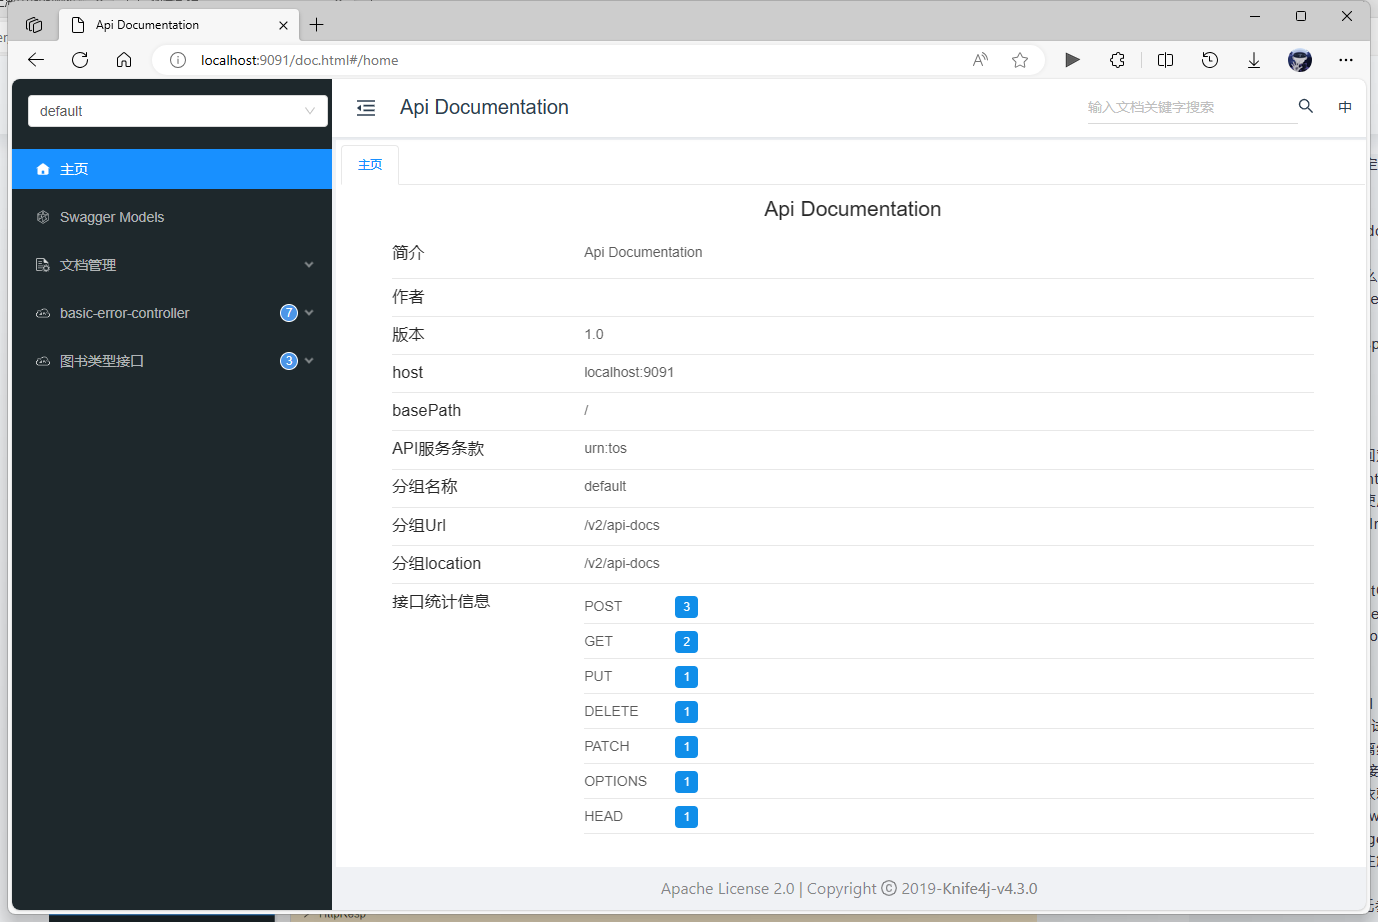The height and width of the screenshot is (922, 1378).
Task: Select the 主页 home icon in sidebar
Action: [x=42, y=169]
